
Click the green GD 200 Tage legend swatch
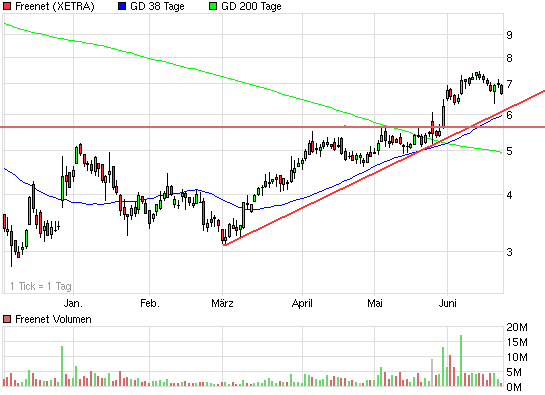(x=213, y=6)
